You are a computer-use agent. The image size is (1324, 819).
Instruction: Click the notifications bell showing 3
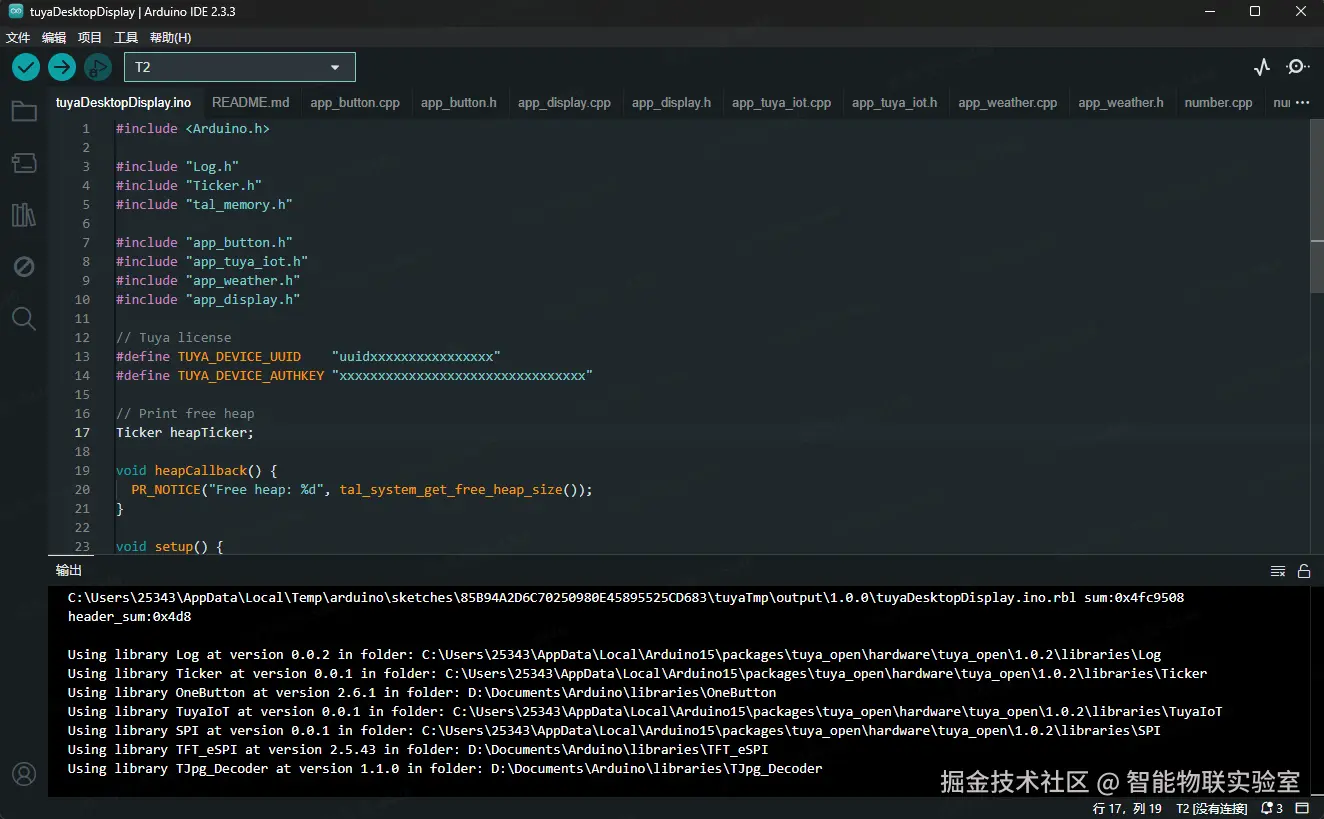[x=1272, y=808]
